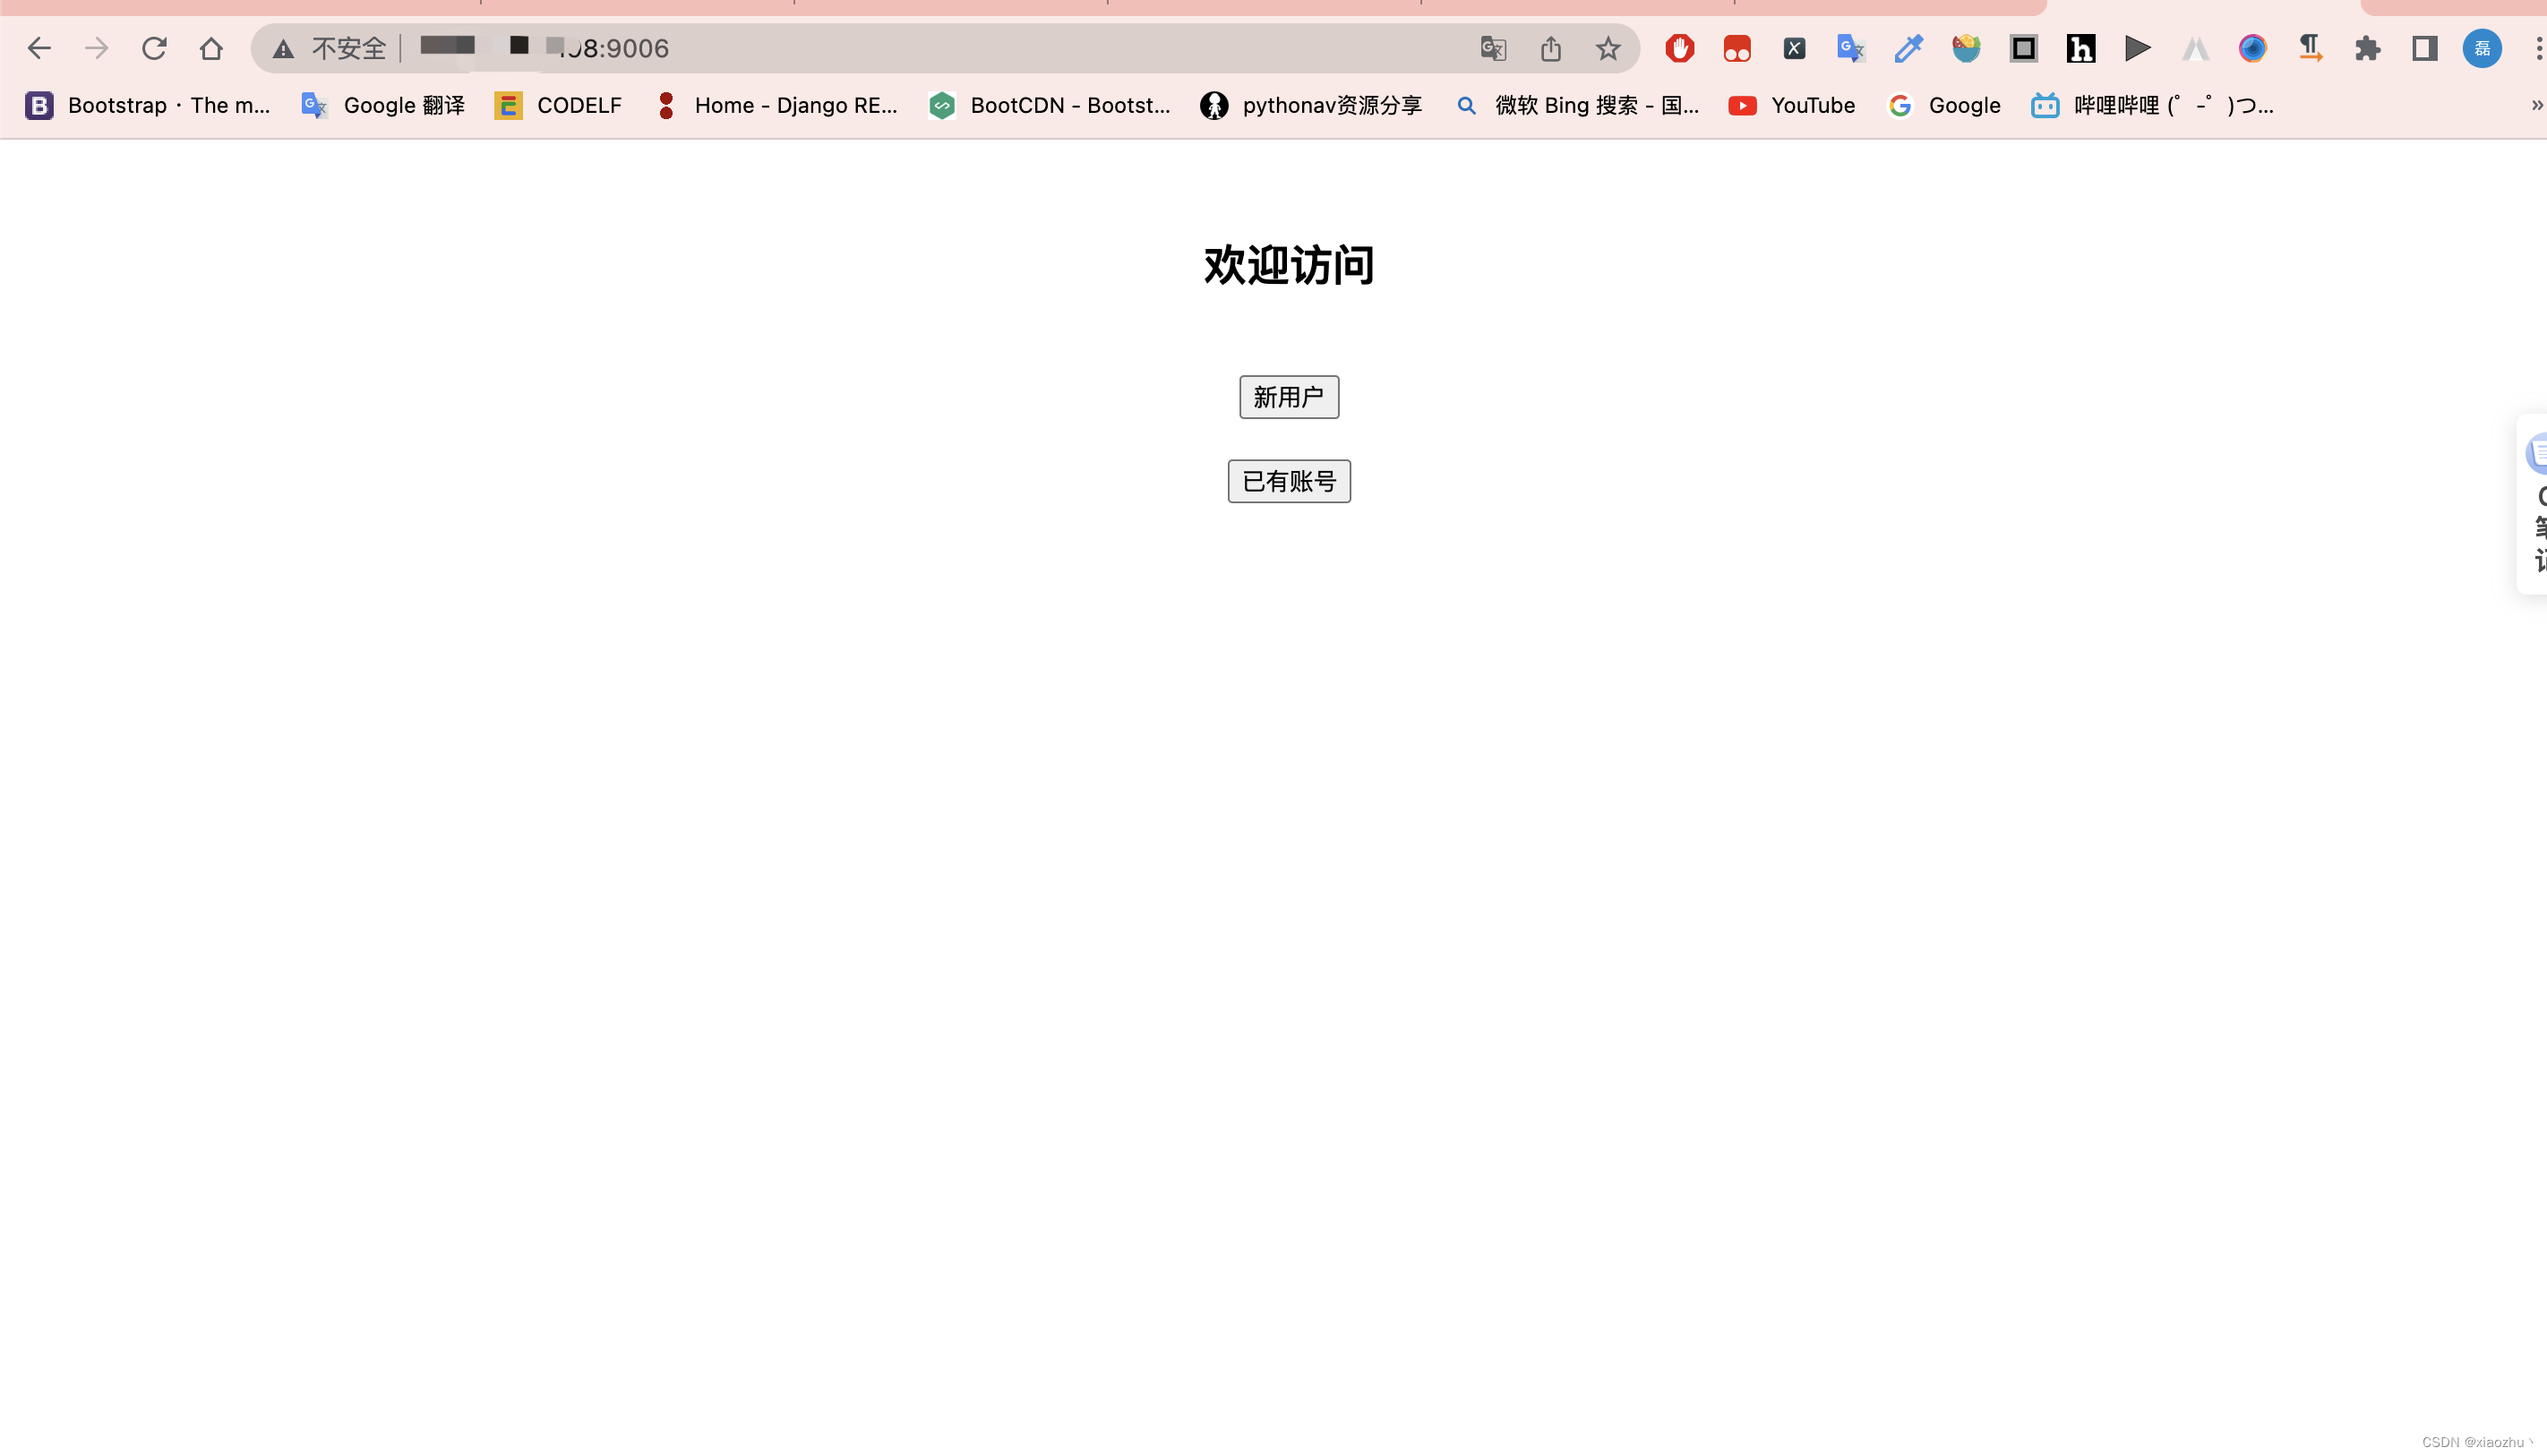
Task: Translate the page using the address bar icon
Action: 1493,48
